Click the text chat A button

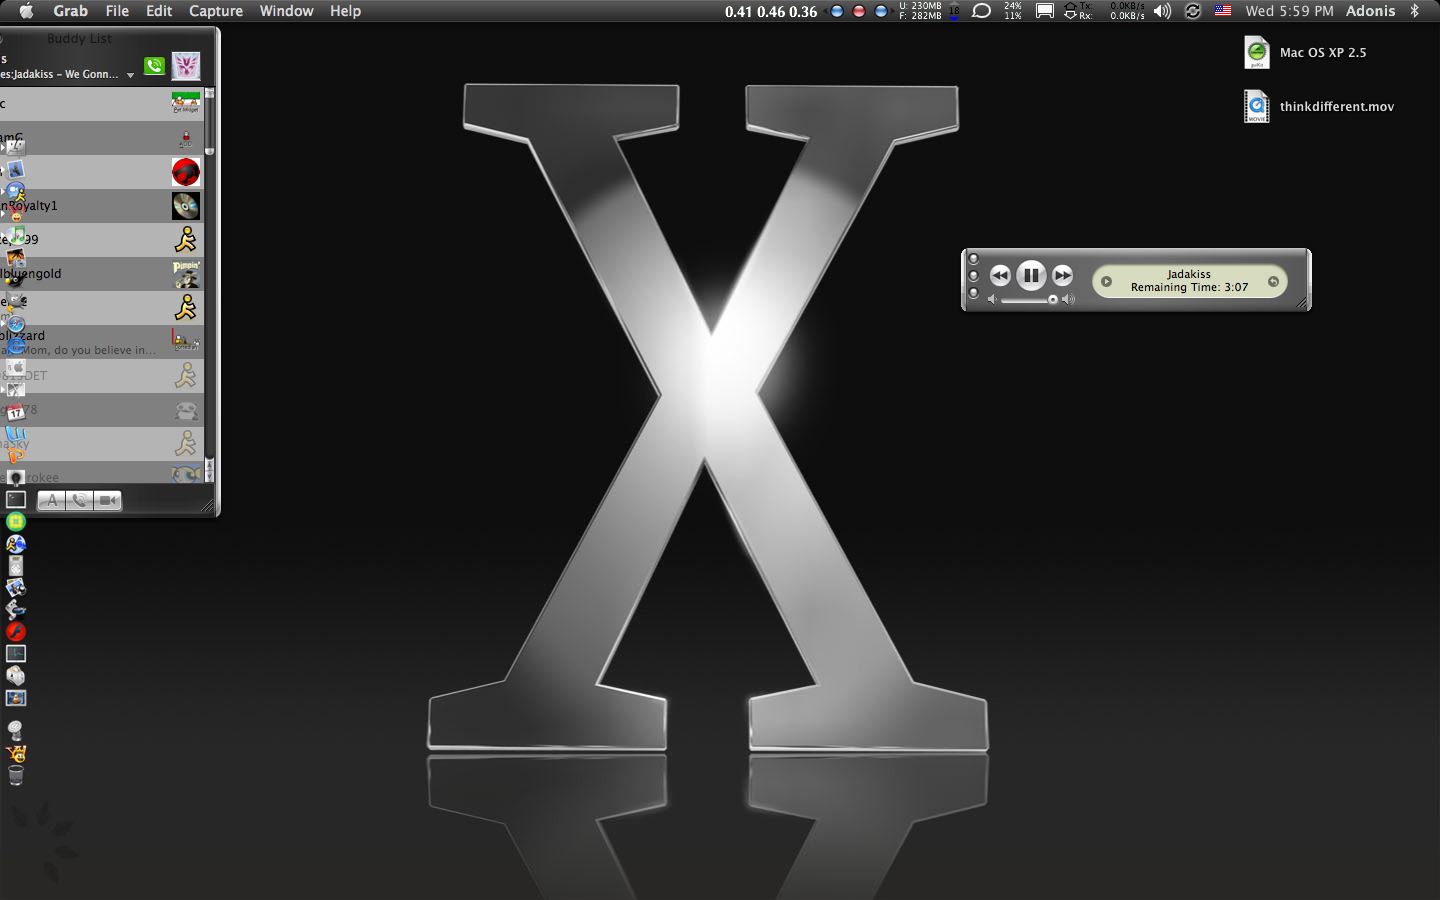coord(52,500)
